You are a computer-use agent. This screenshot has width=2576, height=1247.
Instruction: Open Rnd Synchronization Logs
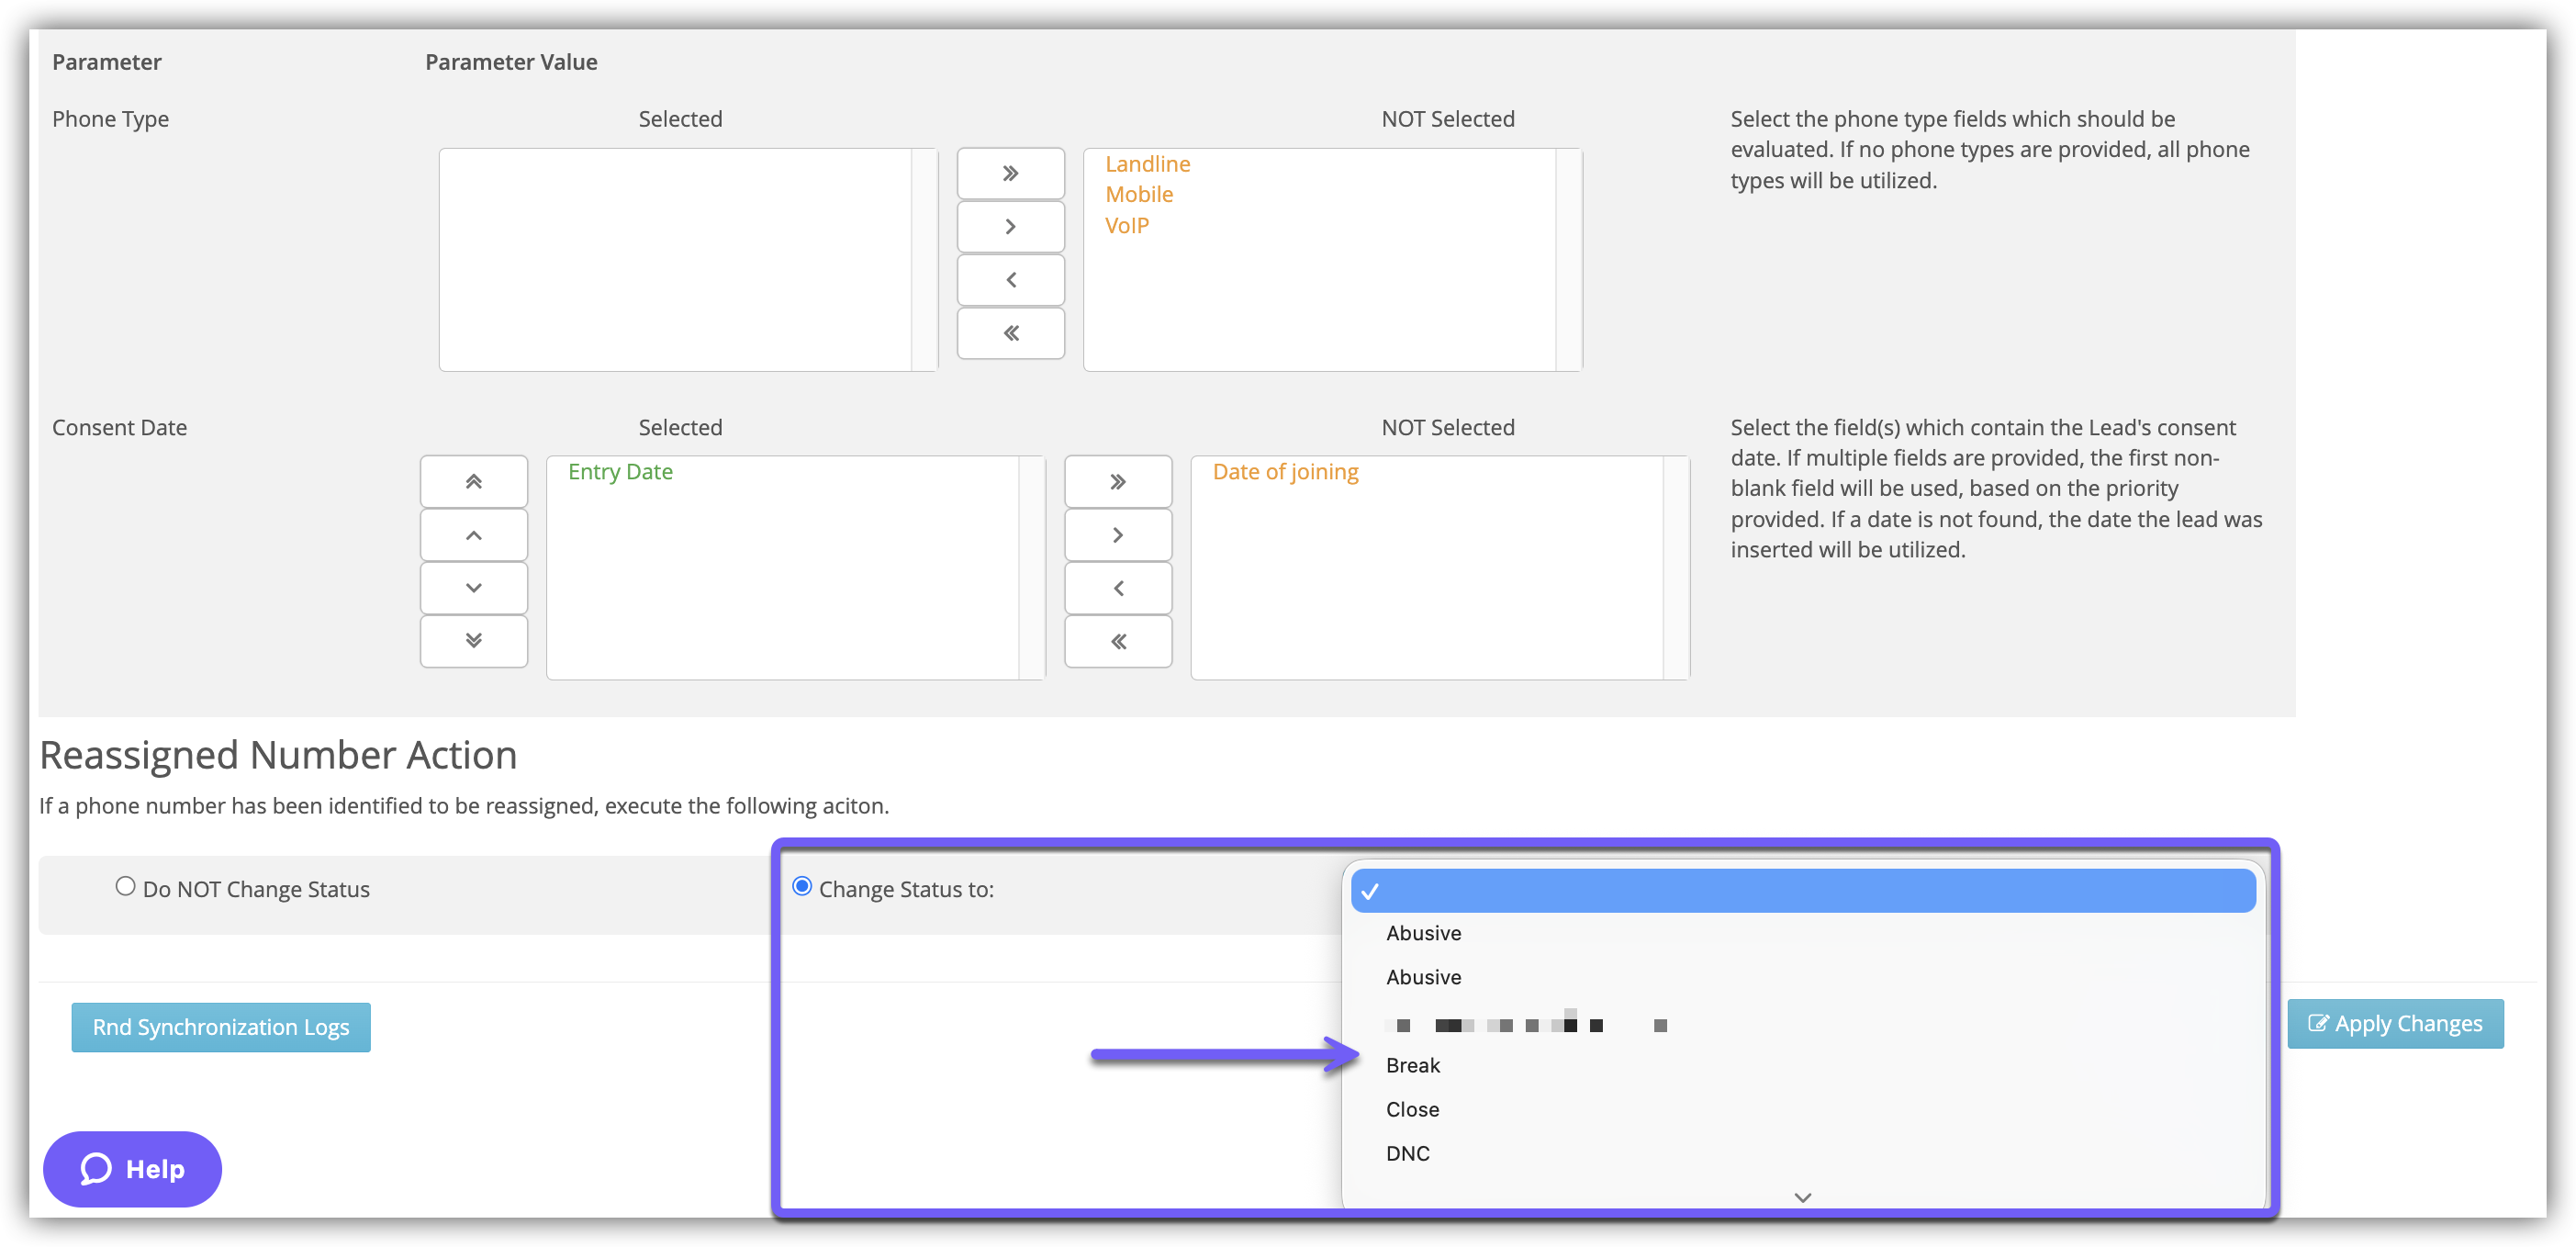coord(221,1027)
